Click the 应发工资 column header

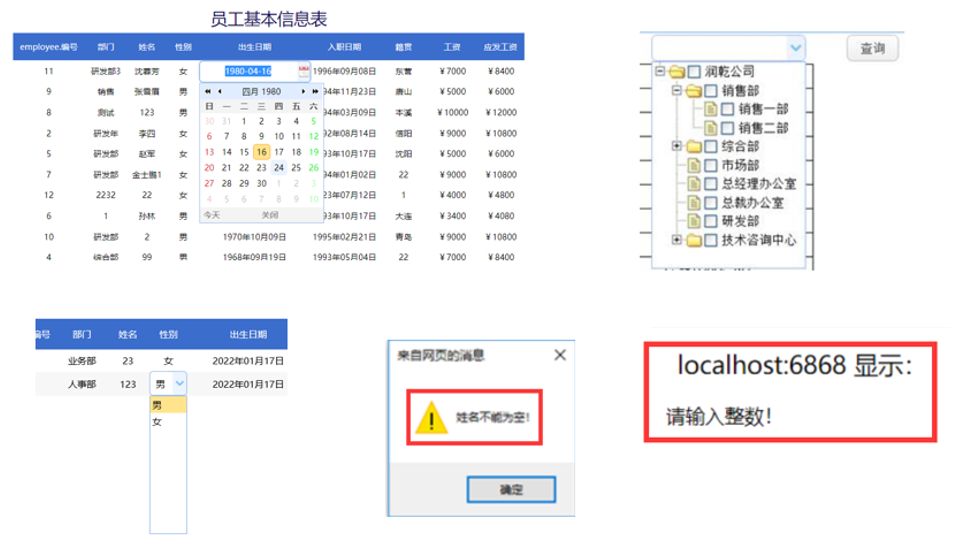(x=500, y=47)
